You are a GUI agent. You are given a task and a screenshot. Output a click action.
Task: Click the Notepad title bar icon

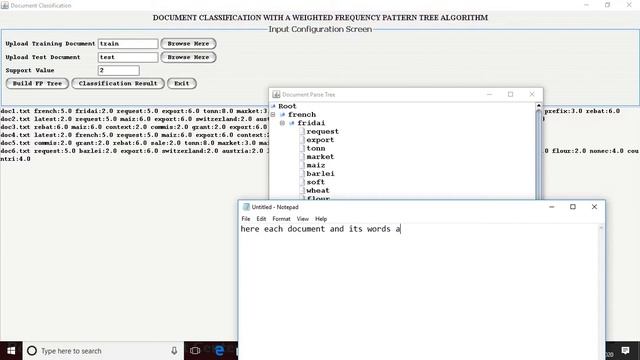pyautogui.click(x=246, y=207)
